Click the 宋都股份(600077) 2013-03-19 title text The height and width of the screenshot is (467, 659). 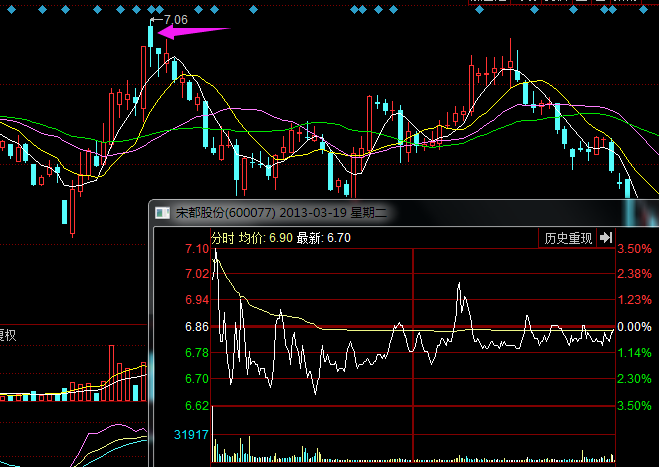(x=281, y=213)
